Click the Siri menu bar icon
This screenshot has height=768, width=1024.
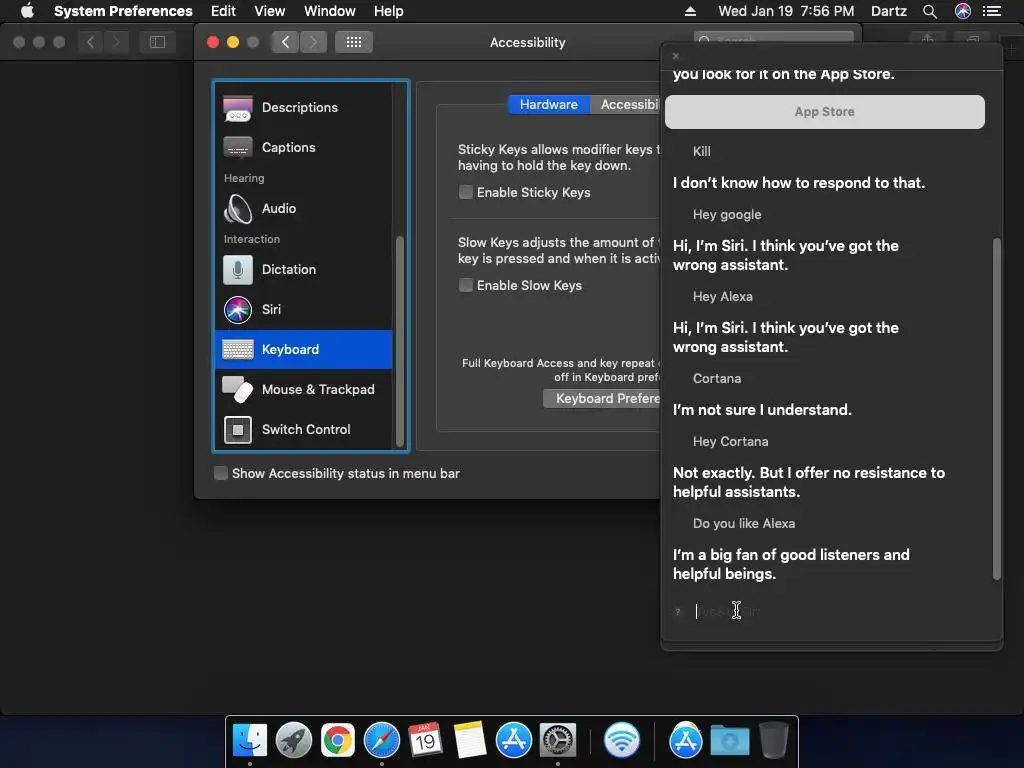(963, 11)
